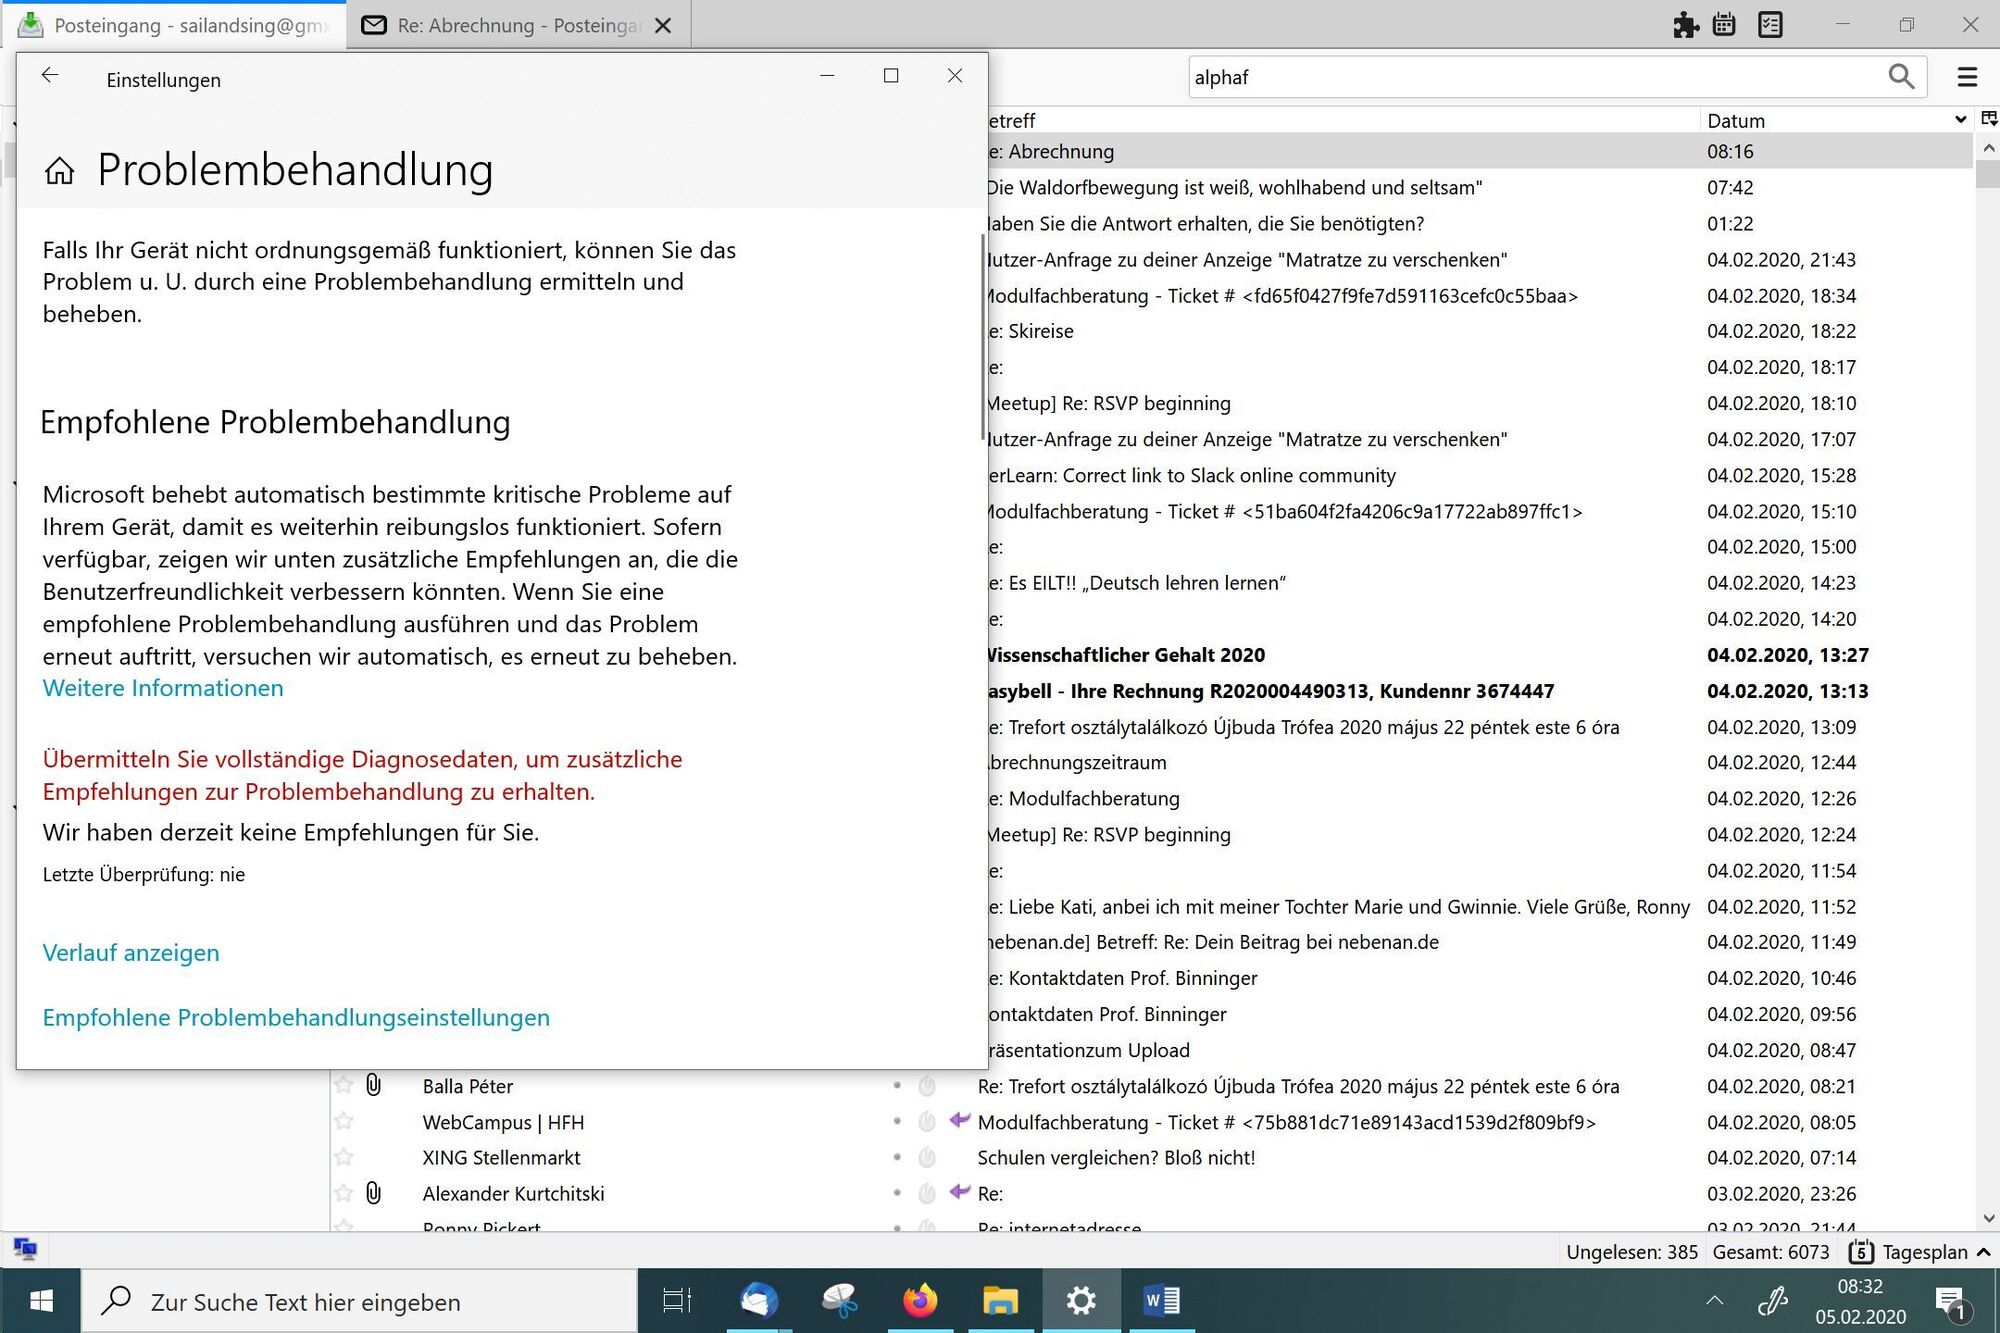This screenshot has width=2000, height=1333.
Task: Click replied arrow icon on WebCampus row
Action: point(960,1120)
